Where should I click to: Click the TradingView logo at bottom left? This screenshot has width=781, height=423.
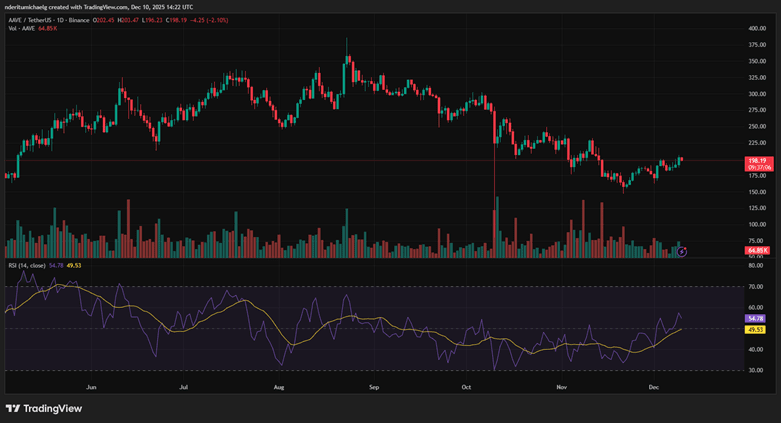tap(44, 409)
